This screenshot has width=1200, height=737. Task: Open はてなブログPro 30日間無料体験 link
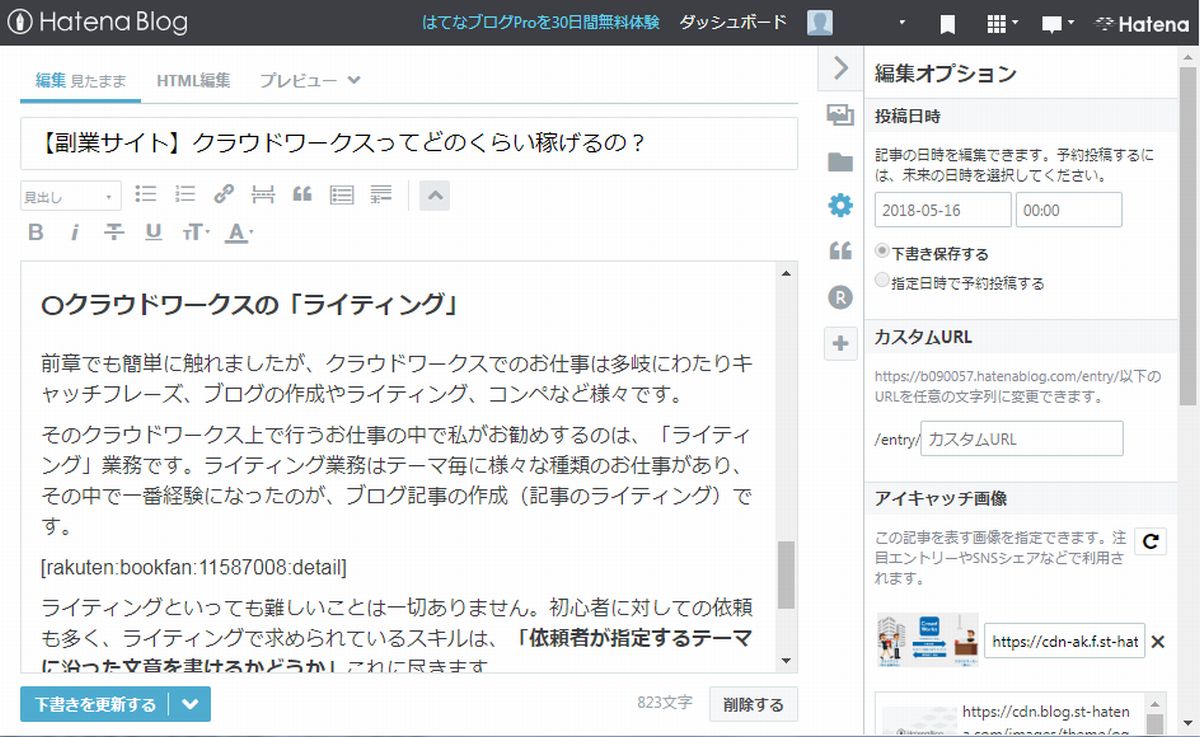[x=541, y=23]
